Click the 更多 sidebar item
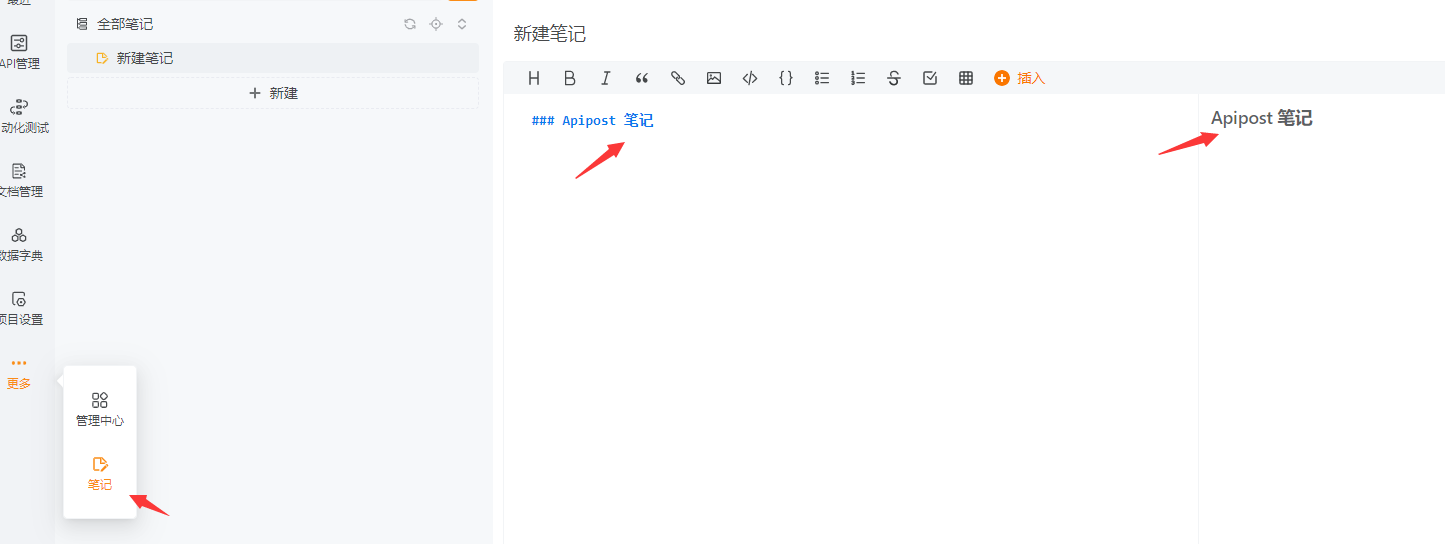Screen dimensions: 1445x544 point(19,374)
